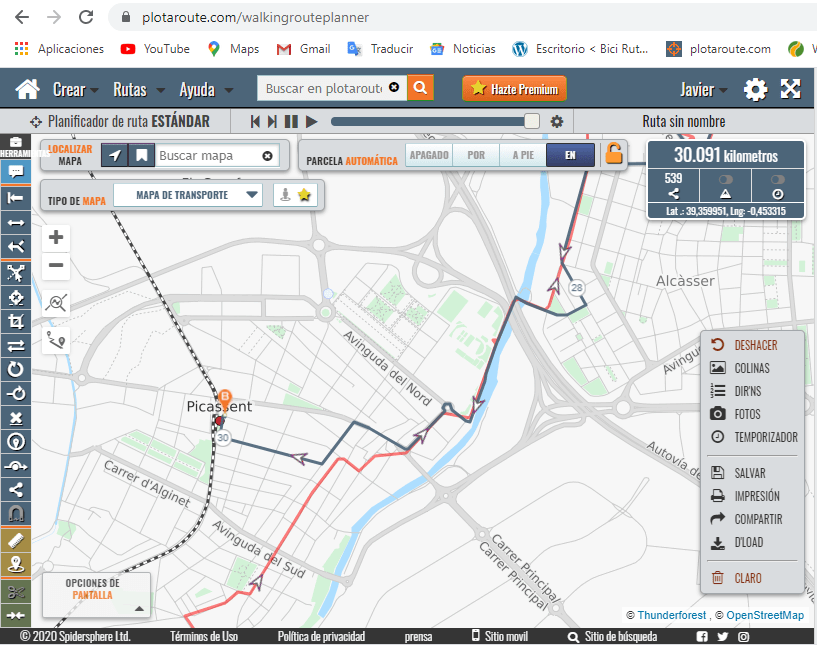
Task: Open the settings gear in header
Action: coord(755,90)
